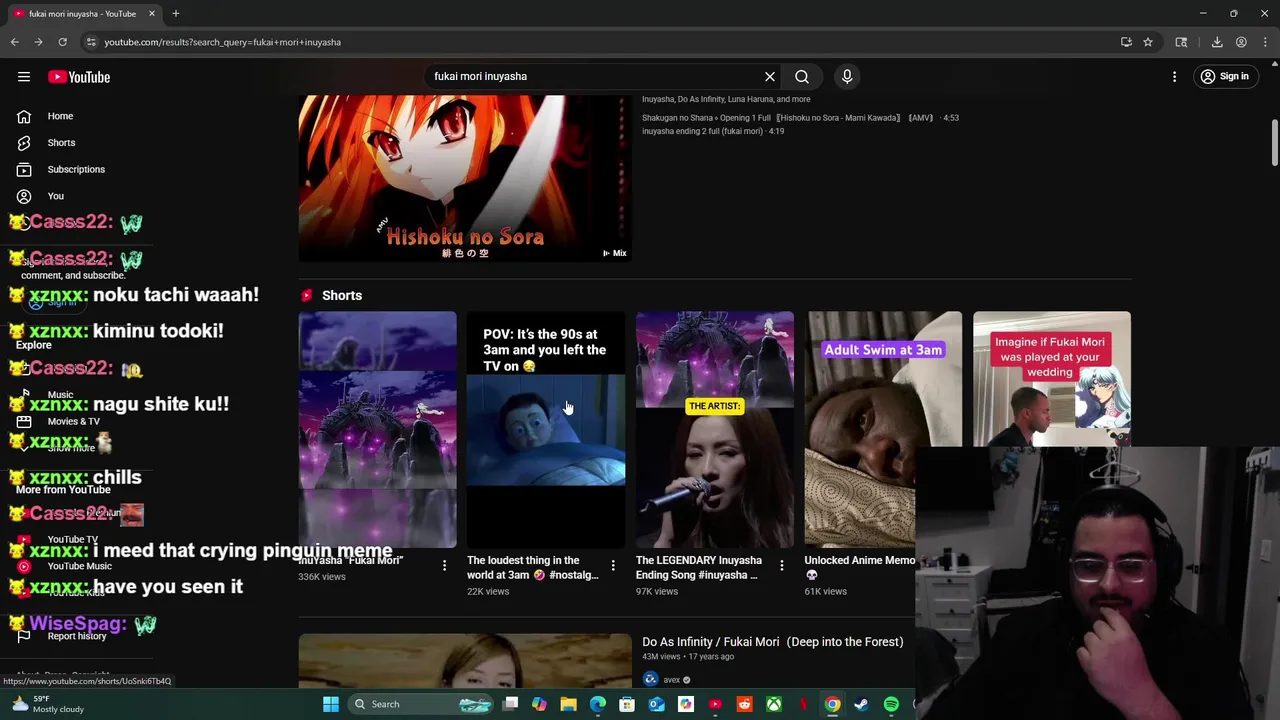Open the Chrome downloads icon
This screenshot has width=1280, height=720.
coord(1217,42)
